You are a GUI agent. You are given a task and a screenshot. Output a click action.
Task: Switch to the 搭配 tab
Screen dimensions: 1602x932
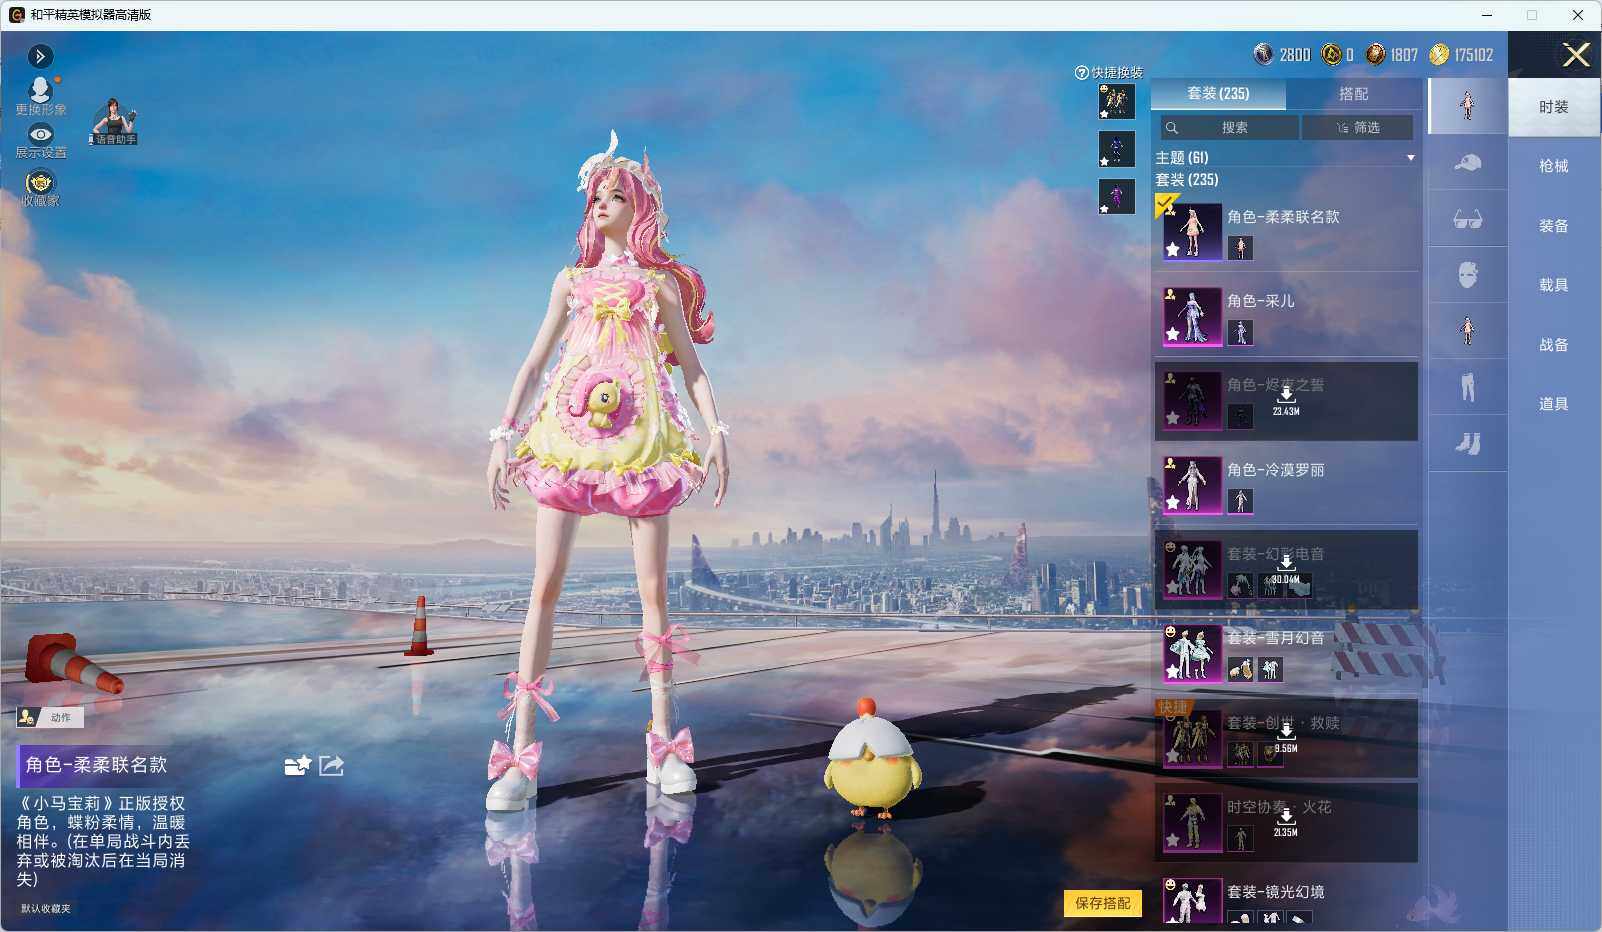tap(1353, 94)
